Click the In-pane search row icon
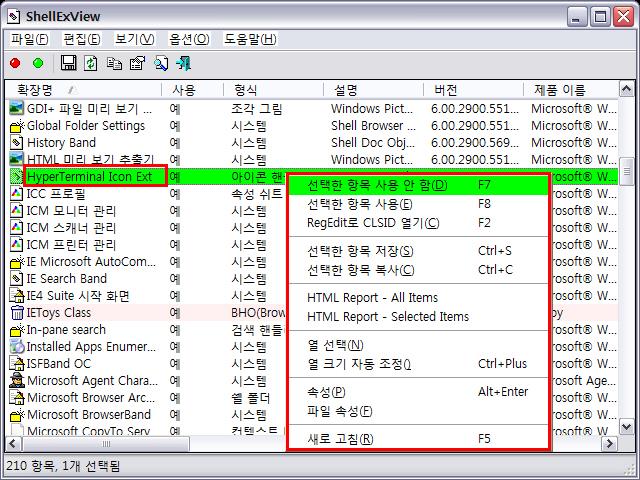 16,330
